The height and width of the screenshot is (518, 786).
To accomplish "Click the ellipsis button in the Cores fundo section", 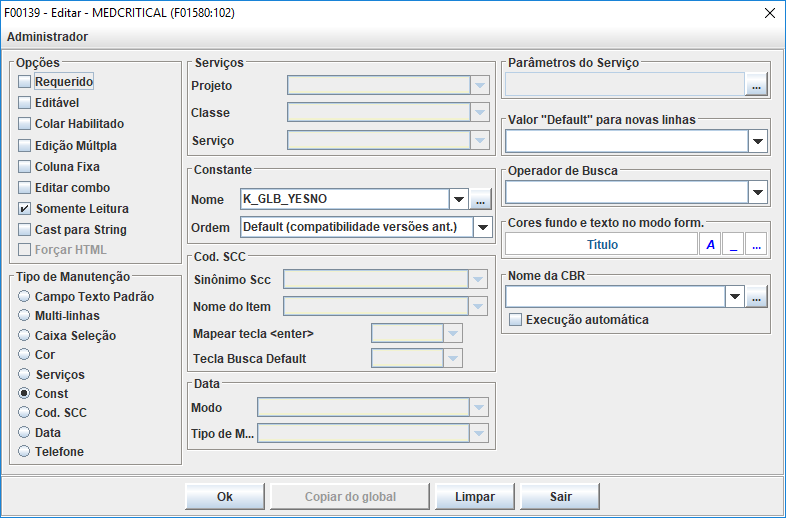I will pos(756,244).
